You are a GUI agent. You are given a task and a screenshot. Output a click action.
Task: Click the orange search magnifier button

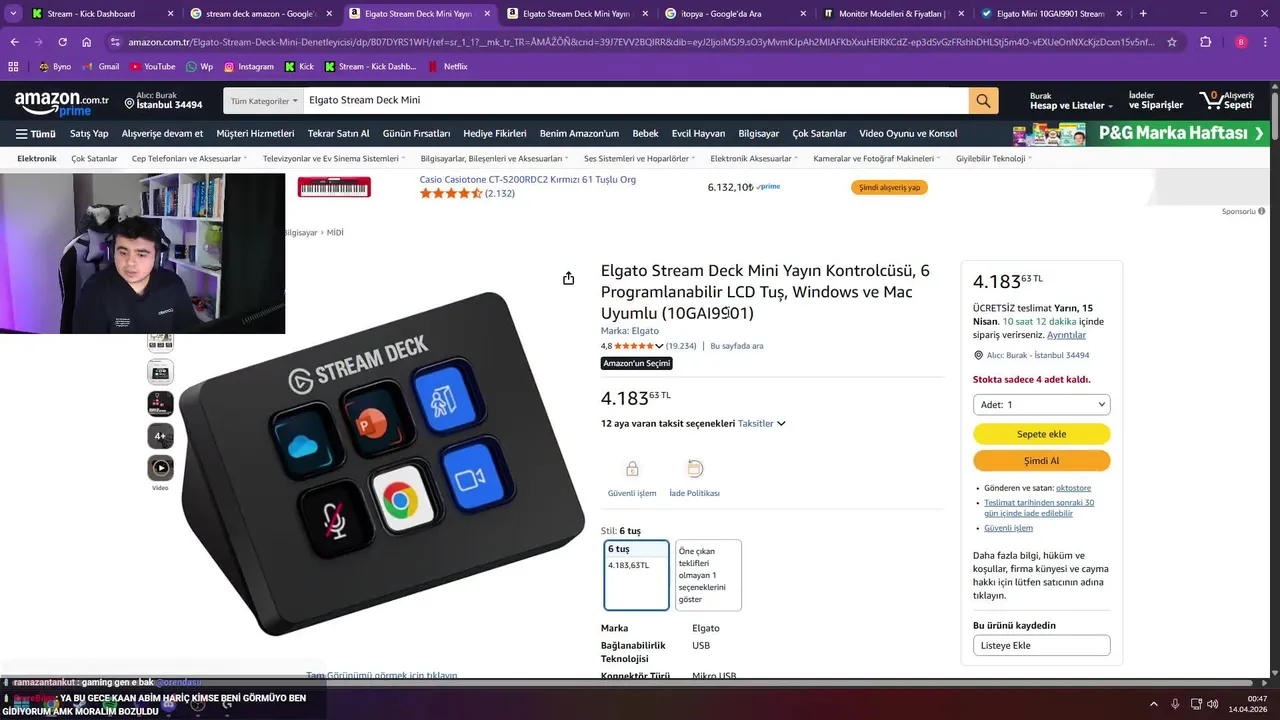[x=983, y=101]
